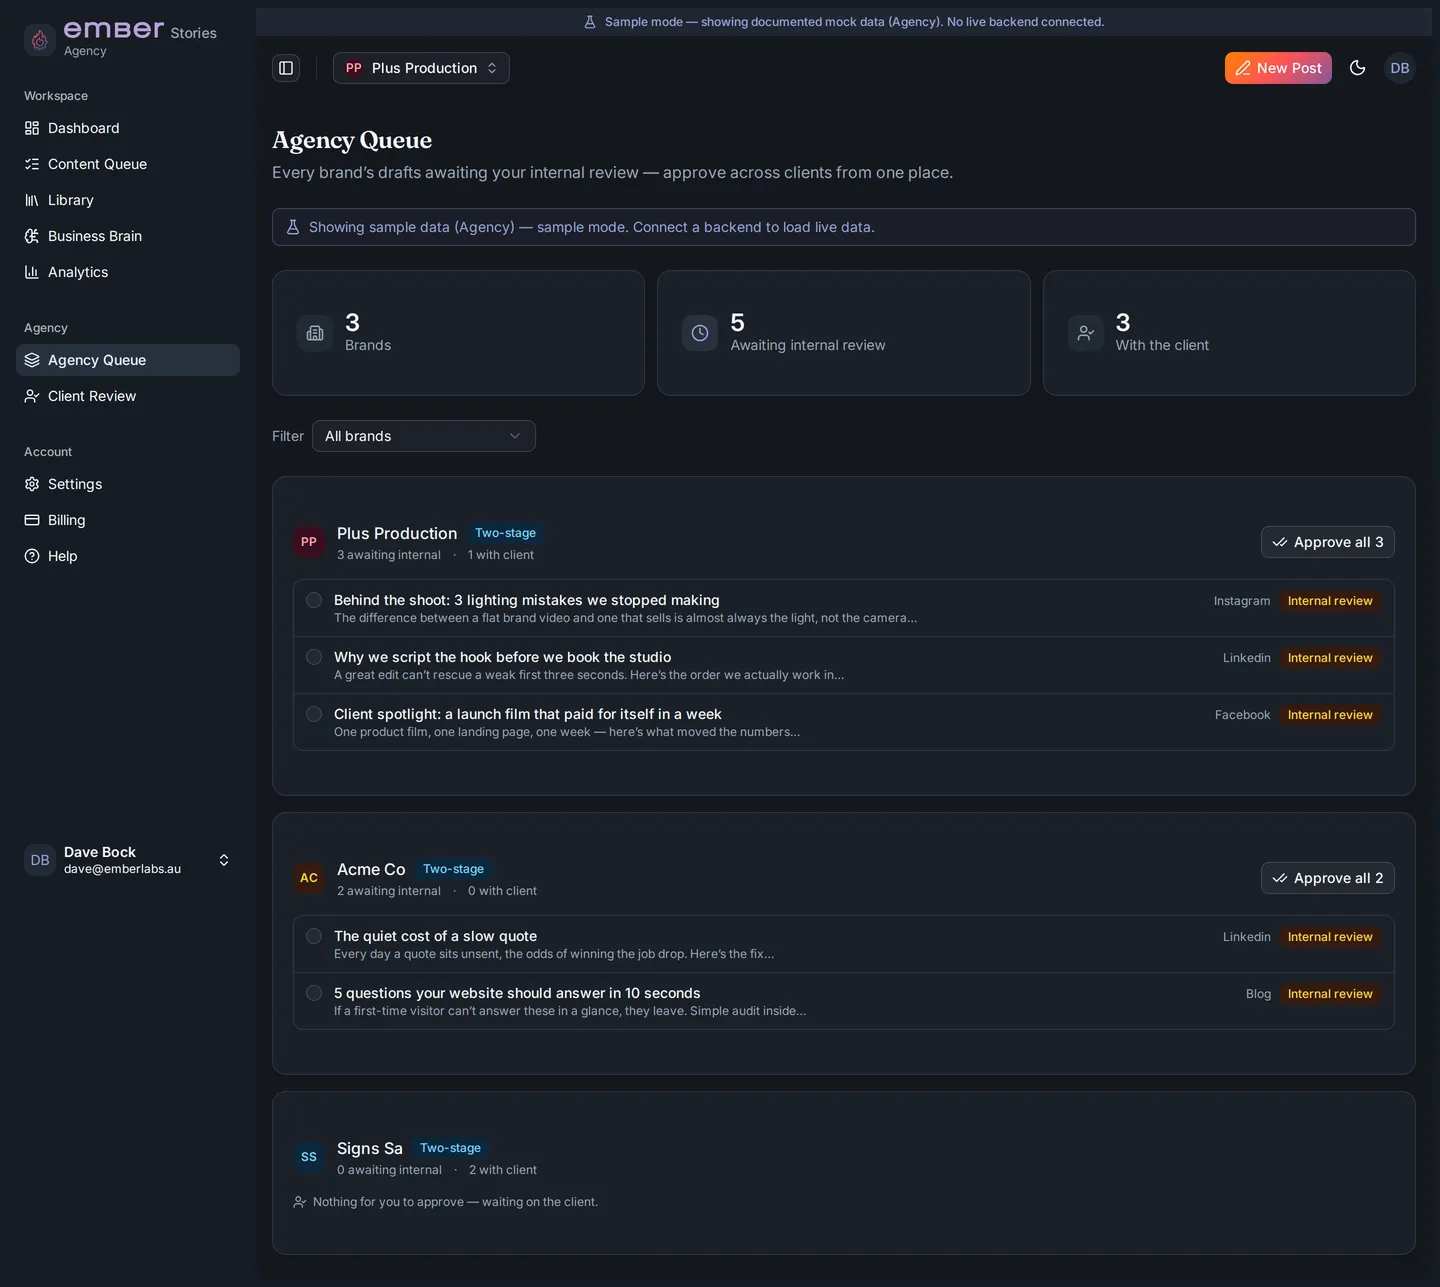Click the Content Queue list icon

(32, 164)
